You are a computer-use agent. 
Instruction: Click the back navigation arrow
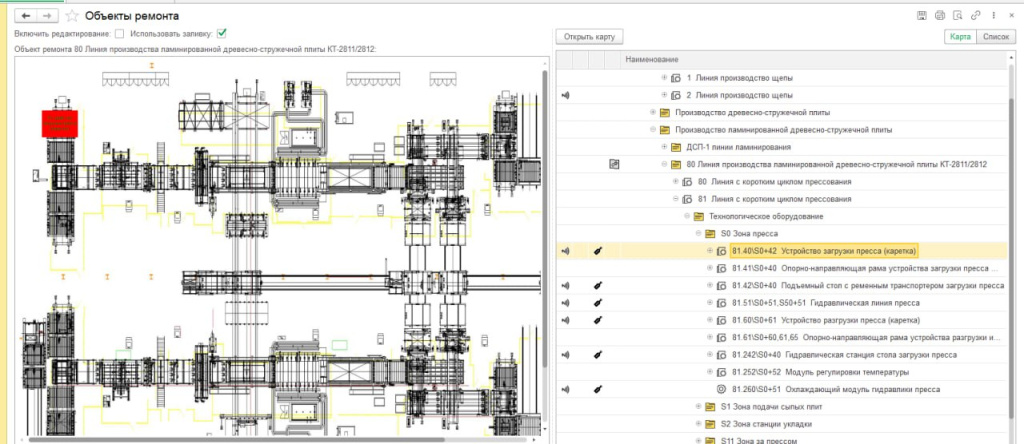pos(27,16)
